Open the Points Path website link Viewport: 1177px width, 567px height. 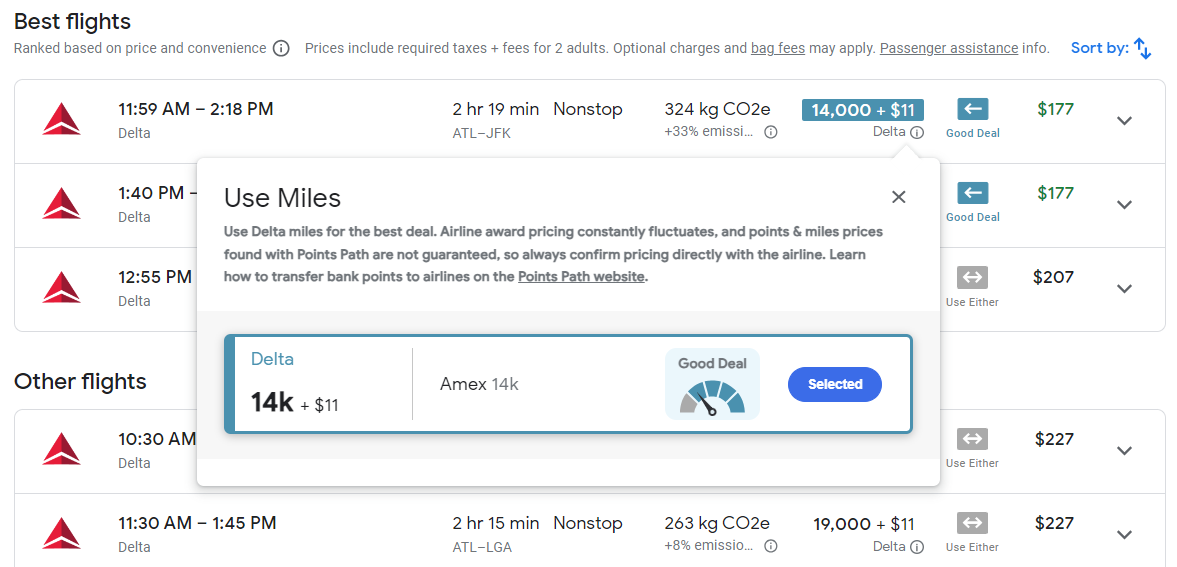tap(581, 277)
